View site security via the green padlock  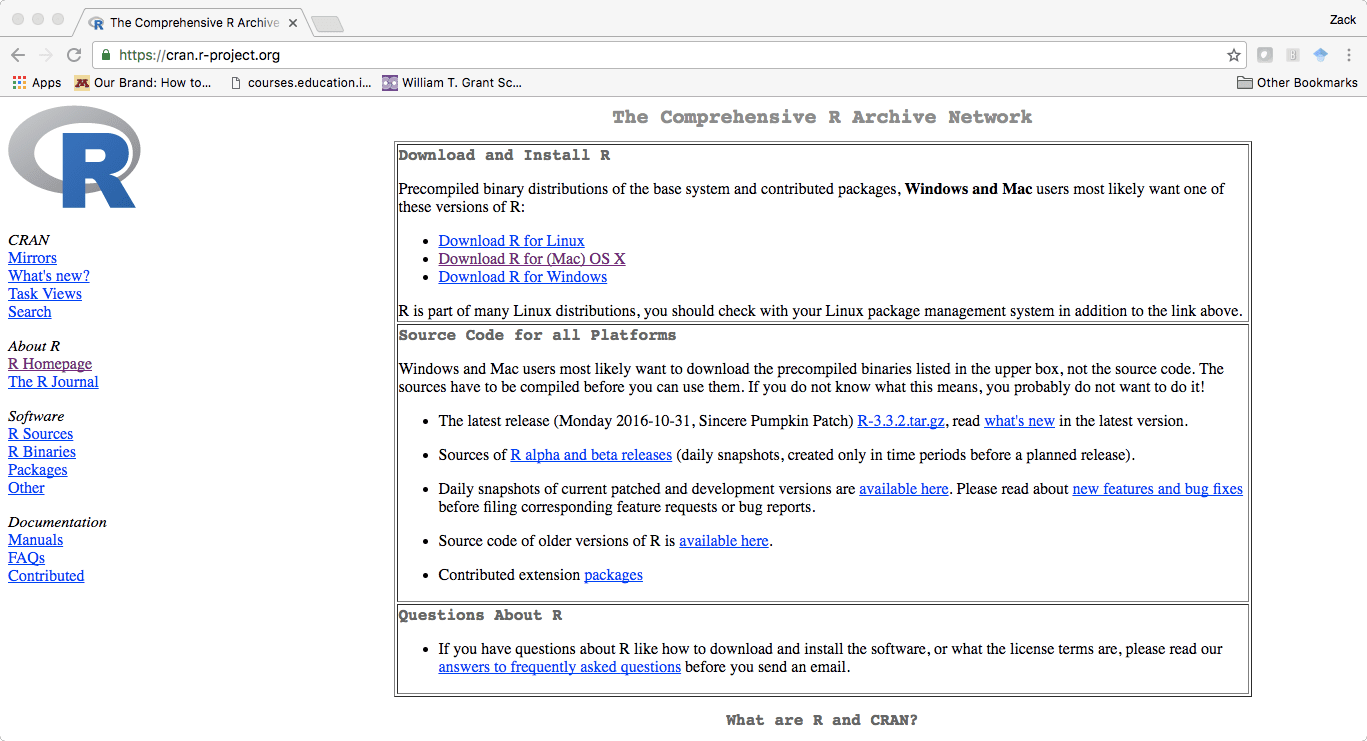(x=106, y=55)
